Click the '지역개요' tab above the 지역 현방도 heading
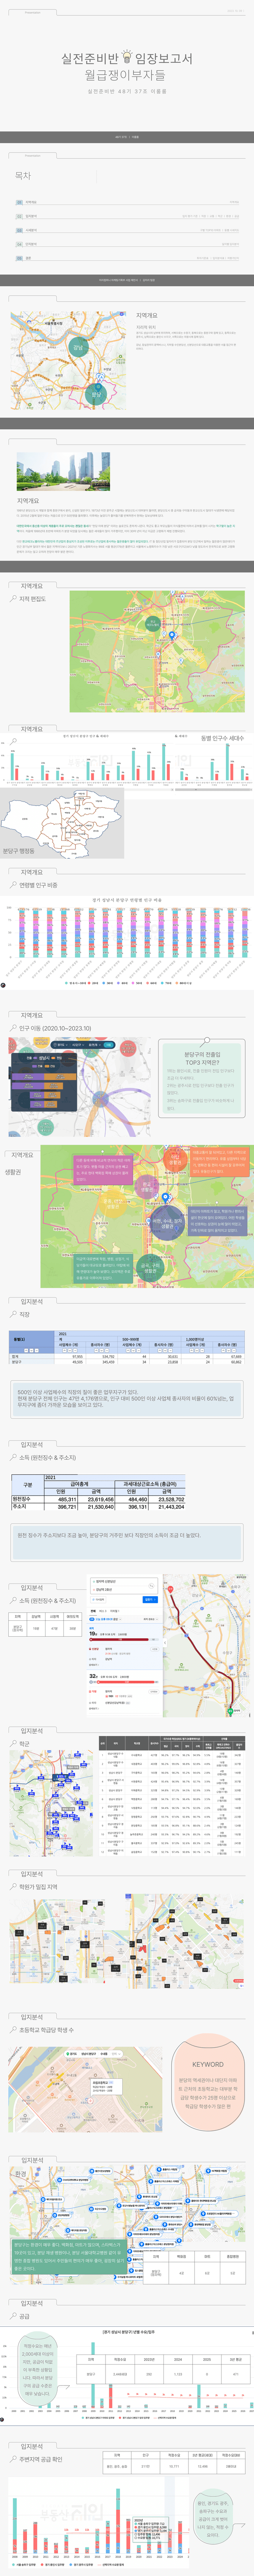This screenshot has height=2576, width=254. [x=32, y=586]
